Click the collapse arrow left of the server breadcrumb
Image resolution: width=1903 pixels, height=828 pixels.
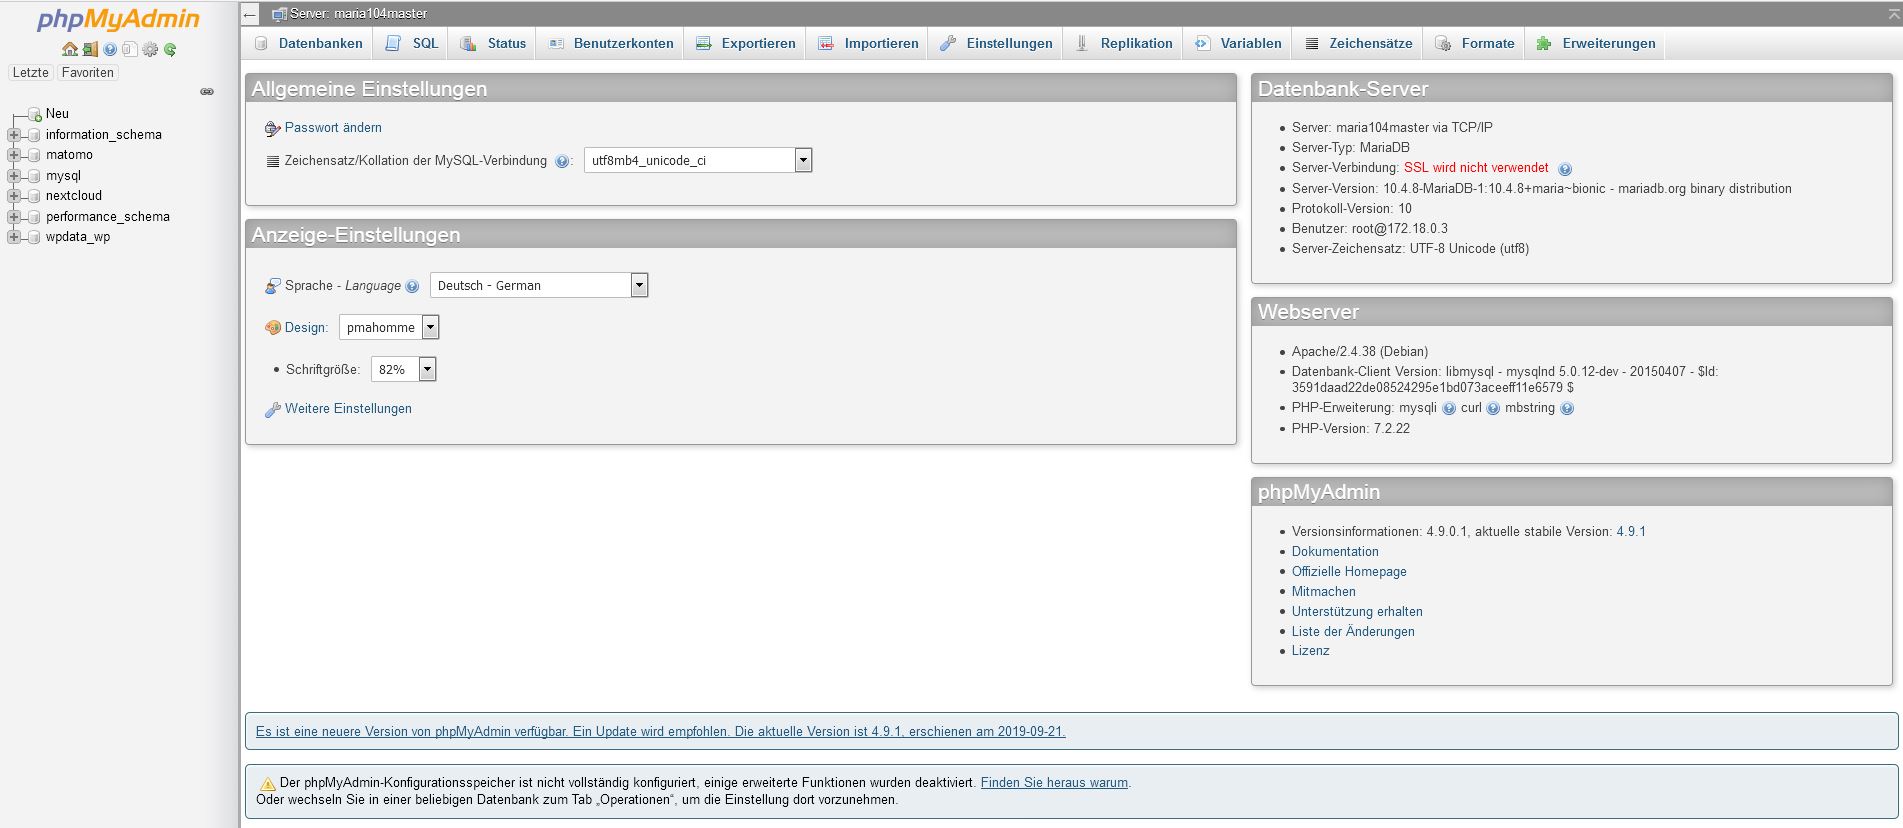coord(250,14)
